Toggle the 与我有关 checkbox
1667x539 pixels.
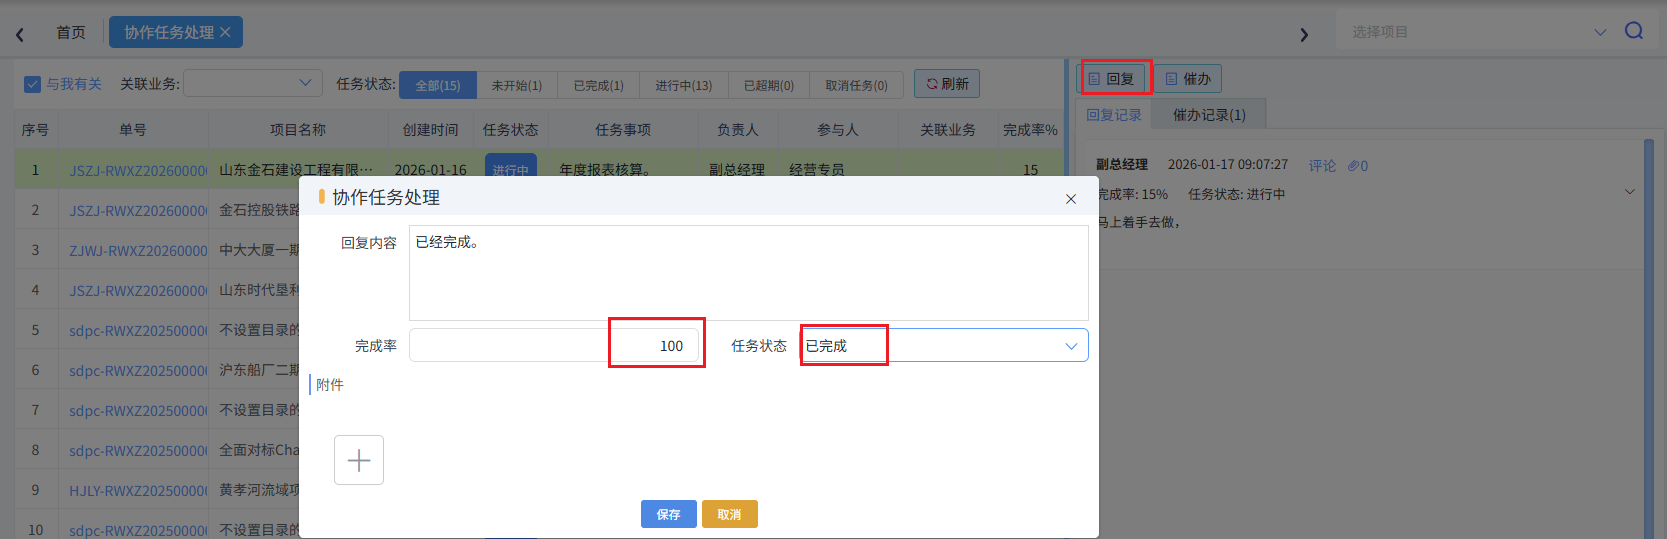pyautogui.click(x=33, y=84)
